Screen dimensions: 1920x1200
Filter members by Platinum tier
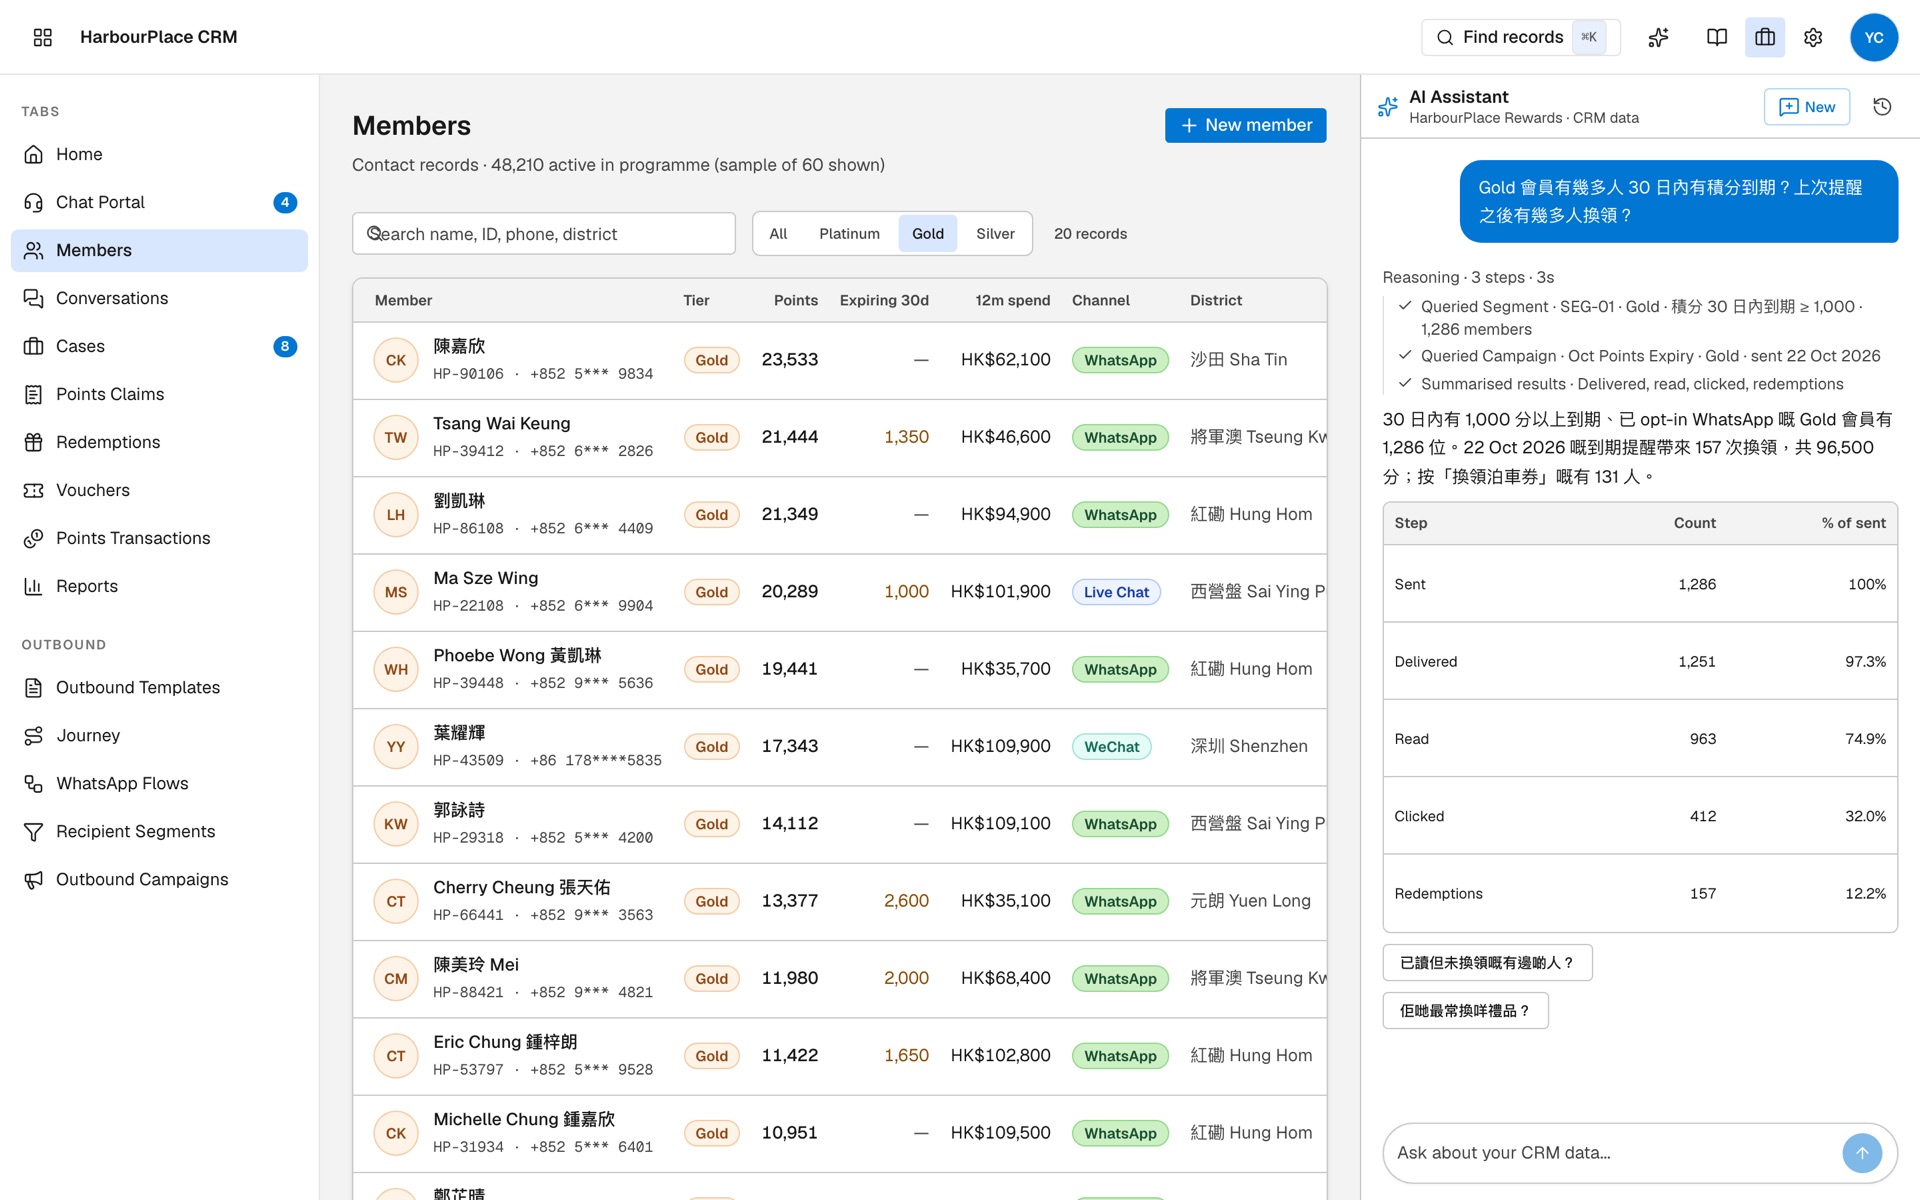pyautogui.click(x=849, y=234)
